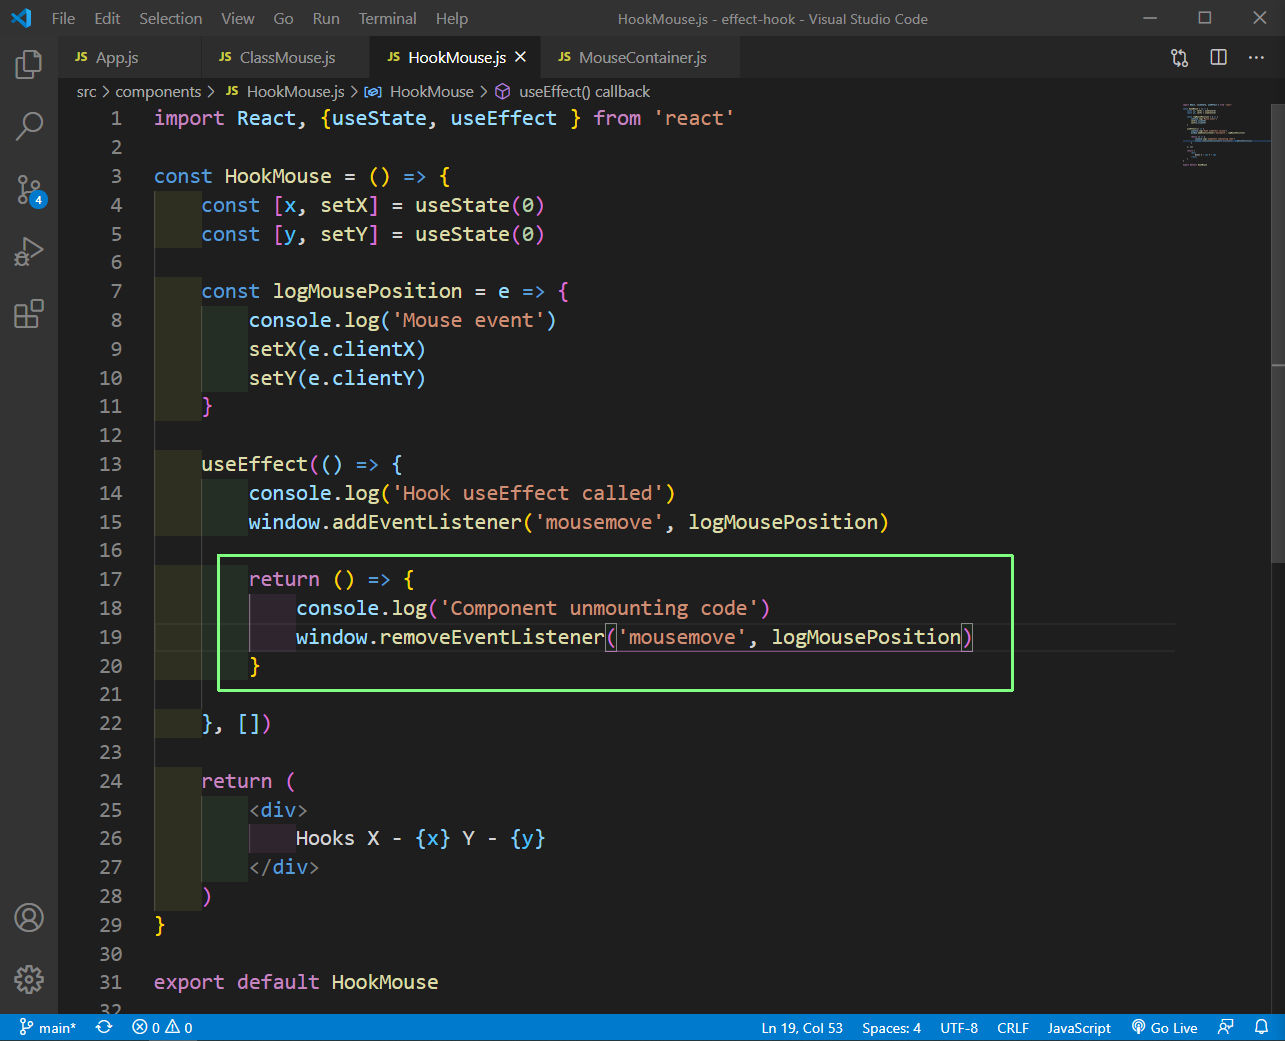
Task: Open the Explorer view in activity bar
Action: click(29, 65)
